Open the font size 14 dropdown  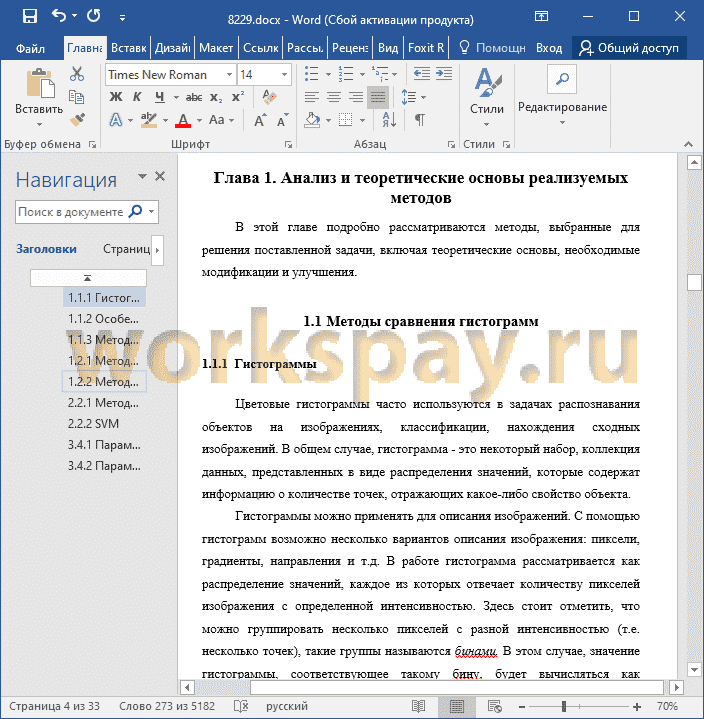[284, 74]
